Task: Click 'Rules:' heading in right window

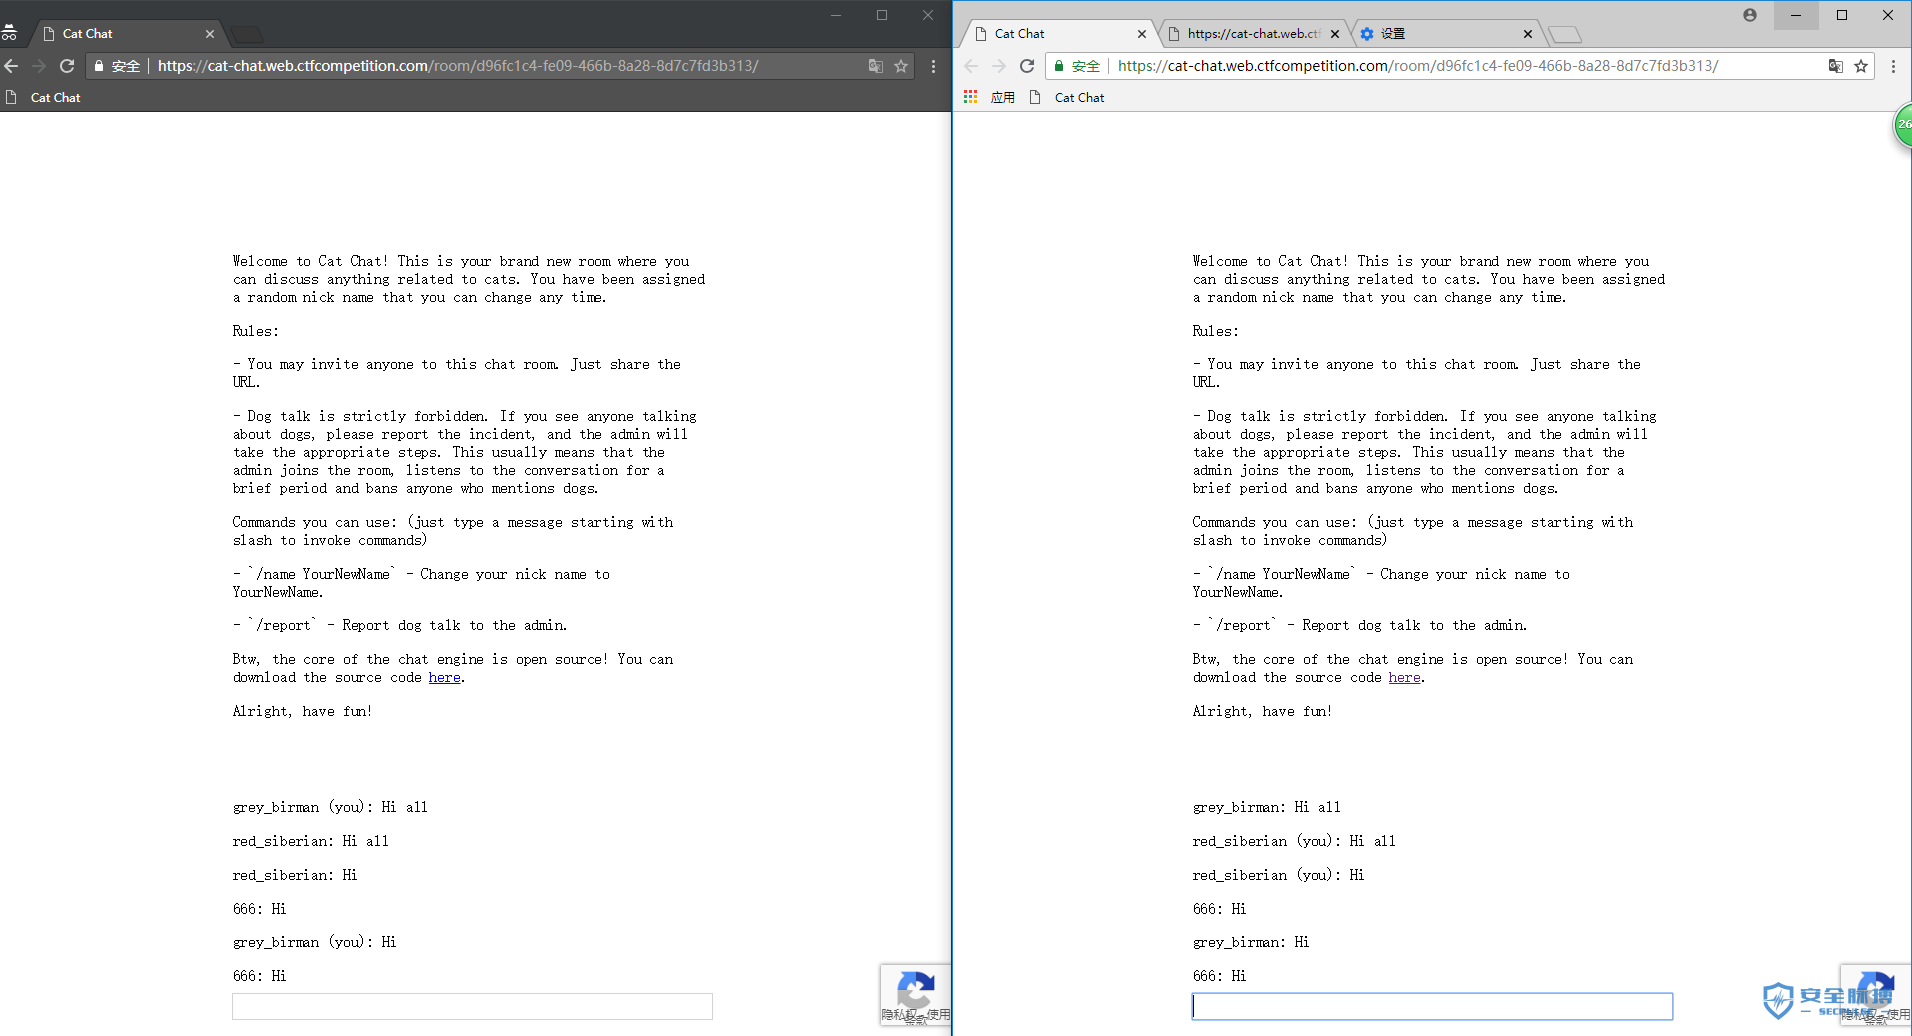Action: (1216, 332)
